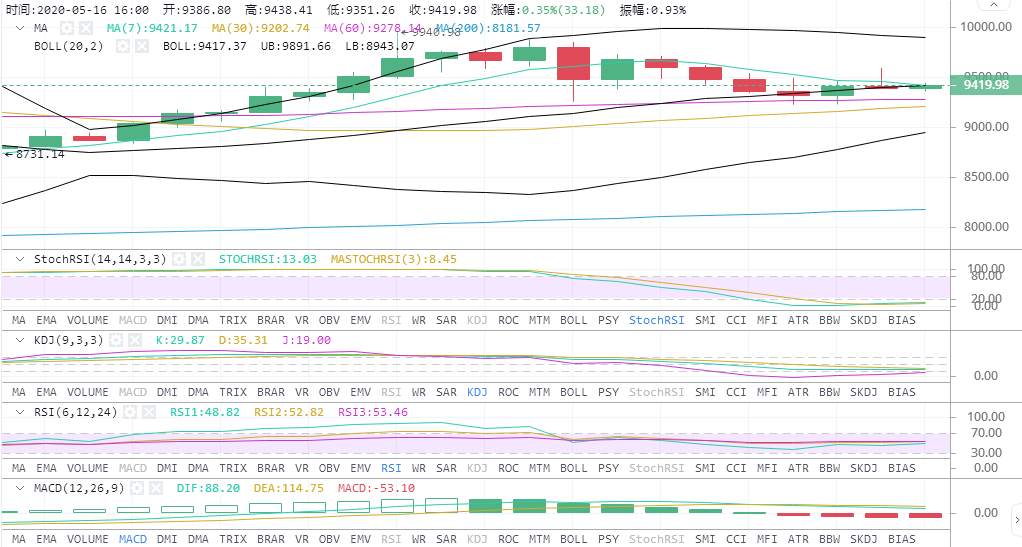Click the up-chevron button at top right
The width and height of the screenshot is (1022, 547).
pyautogui.click(x=994, y=5)
